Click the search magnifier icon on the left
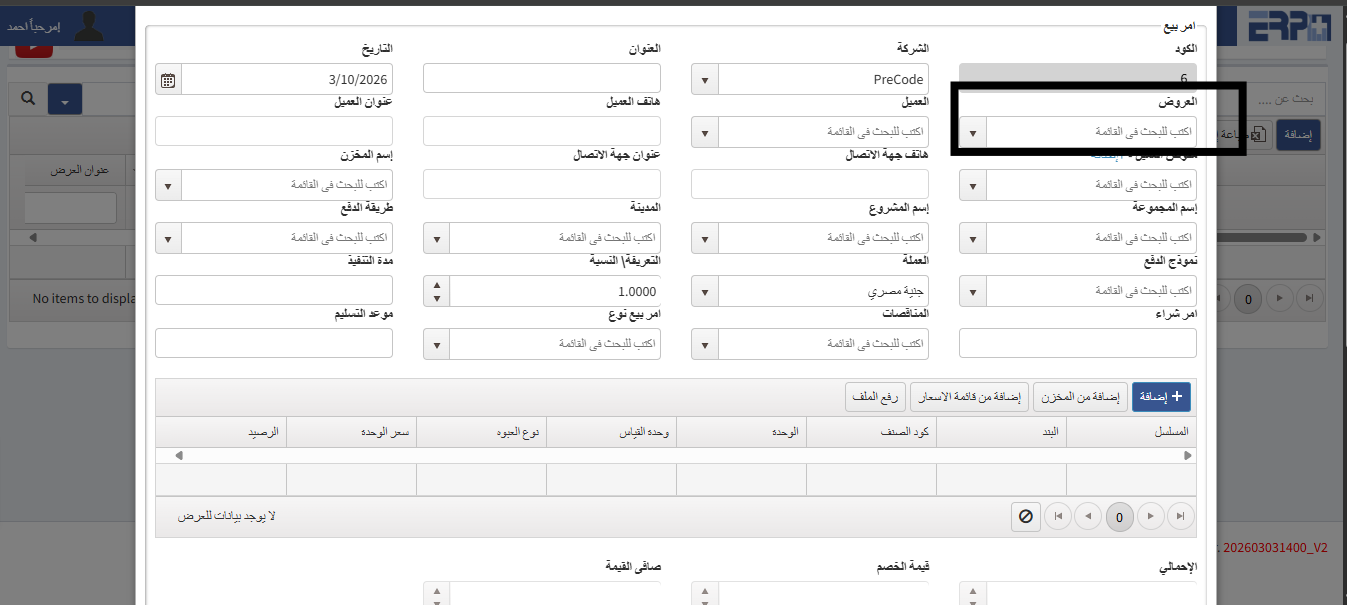This screenshot has height=605, width=1347. coord(27,98)
